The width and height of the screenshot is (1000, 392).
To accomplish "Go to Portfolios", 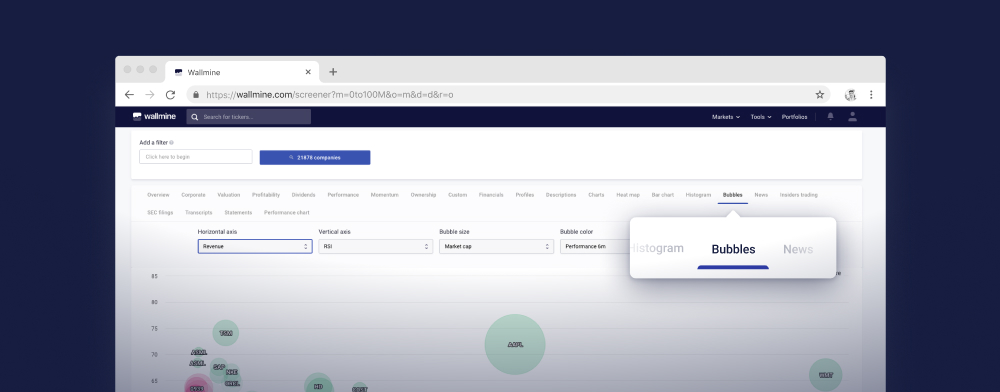I will click(x=794, y=117).
